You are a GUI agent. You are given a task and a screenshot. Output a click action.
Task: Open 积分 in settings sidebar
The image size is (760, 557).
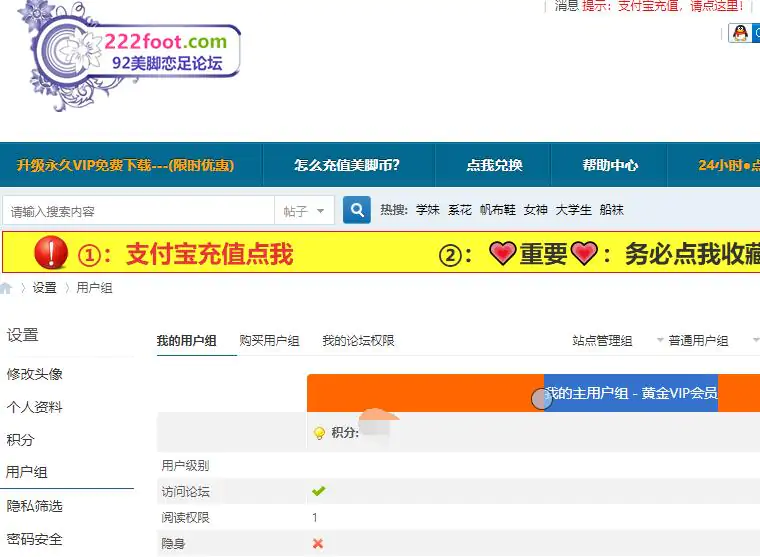(20, 440)
